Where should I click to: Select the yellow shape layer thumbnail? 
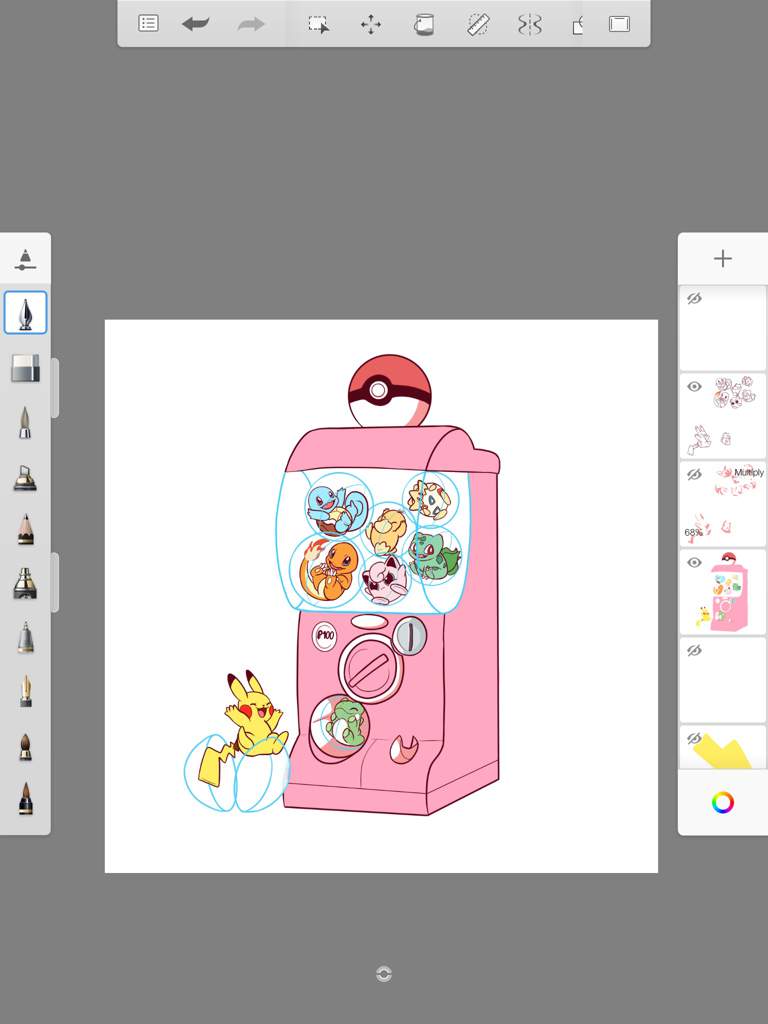pyautogui.click(x=723, y=747)
